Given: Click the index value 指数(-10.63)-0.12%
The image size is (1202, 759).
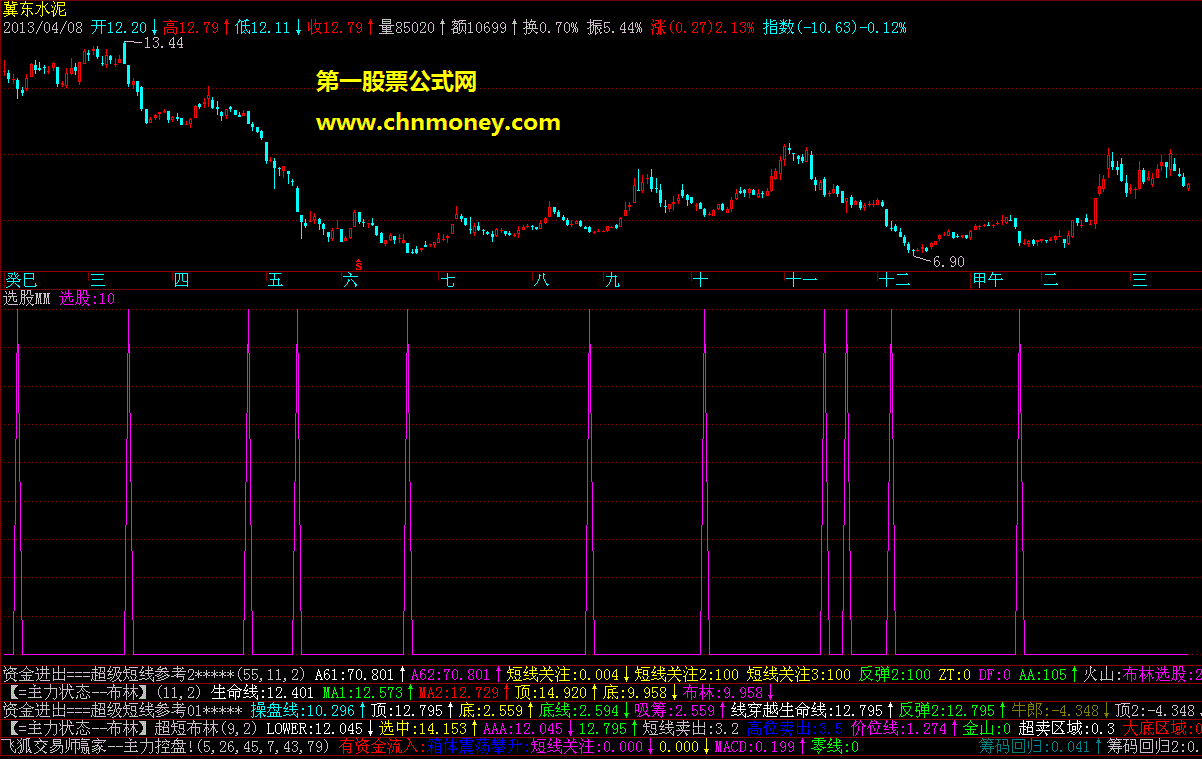Looking at the screenshot, I should (835, 27).
